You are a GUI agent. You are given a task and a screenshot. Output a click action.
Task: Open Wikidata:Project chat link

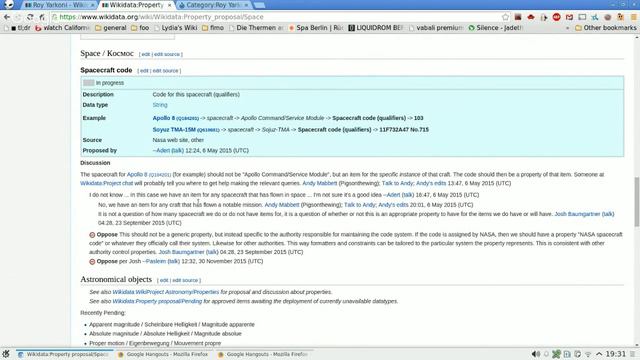coord(107,183)
